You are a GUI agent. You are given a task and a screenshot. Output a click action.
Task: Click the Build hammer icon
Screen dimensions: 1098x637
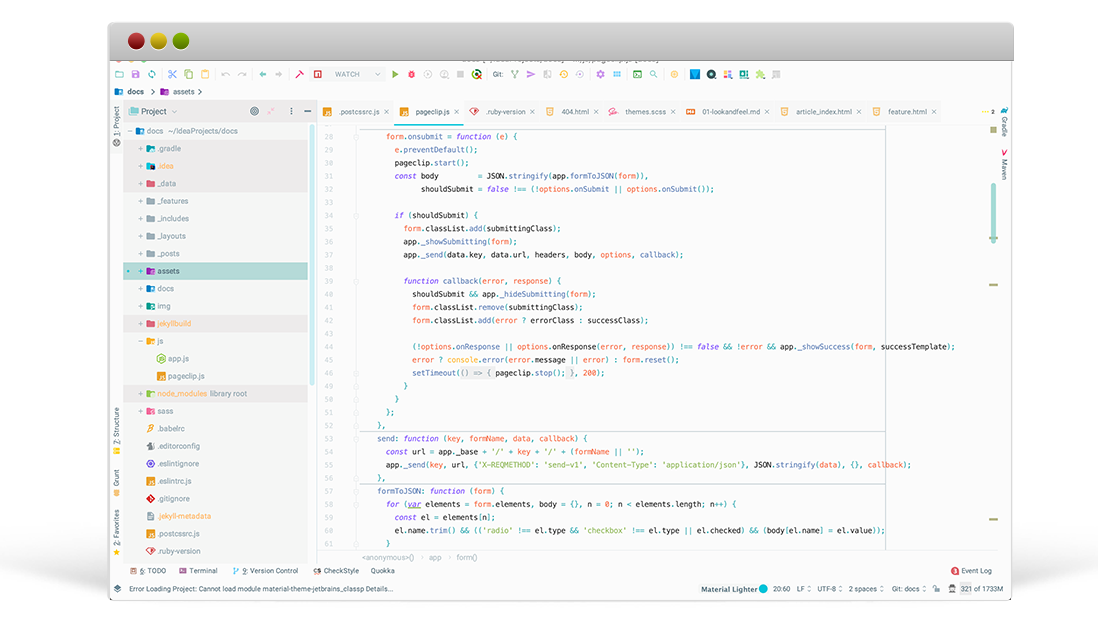299,74
